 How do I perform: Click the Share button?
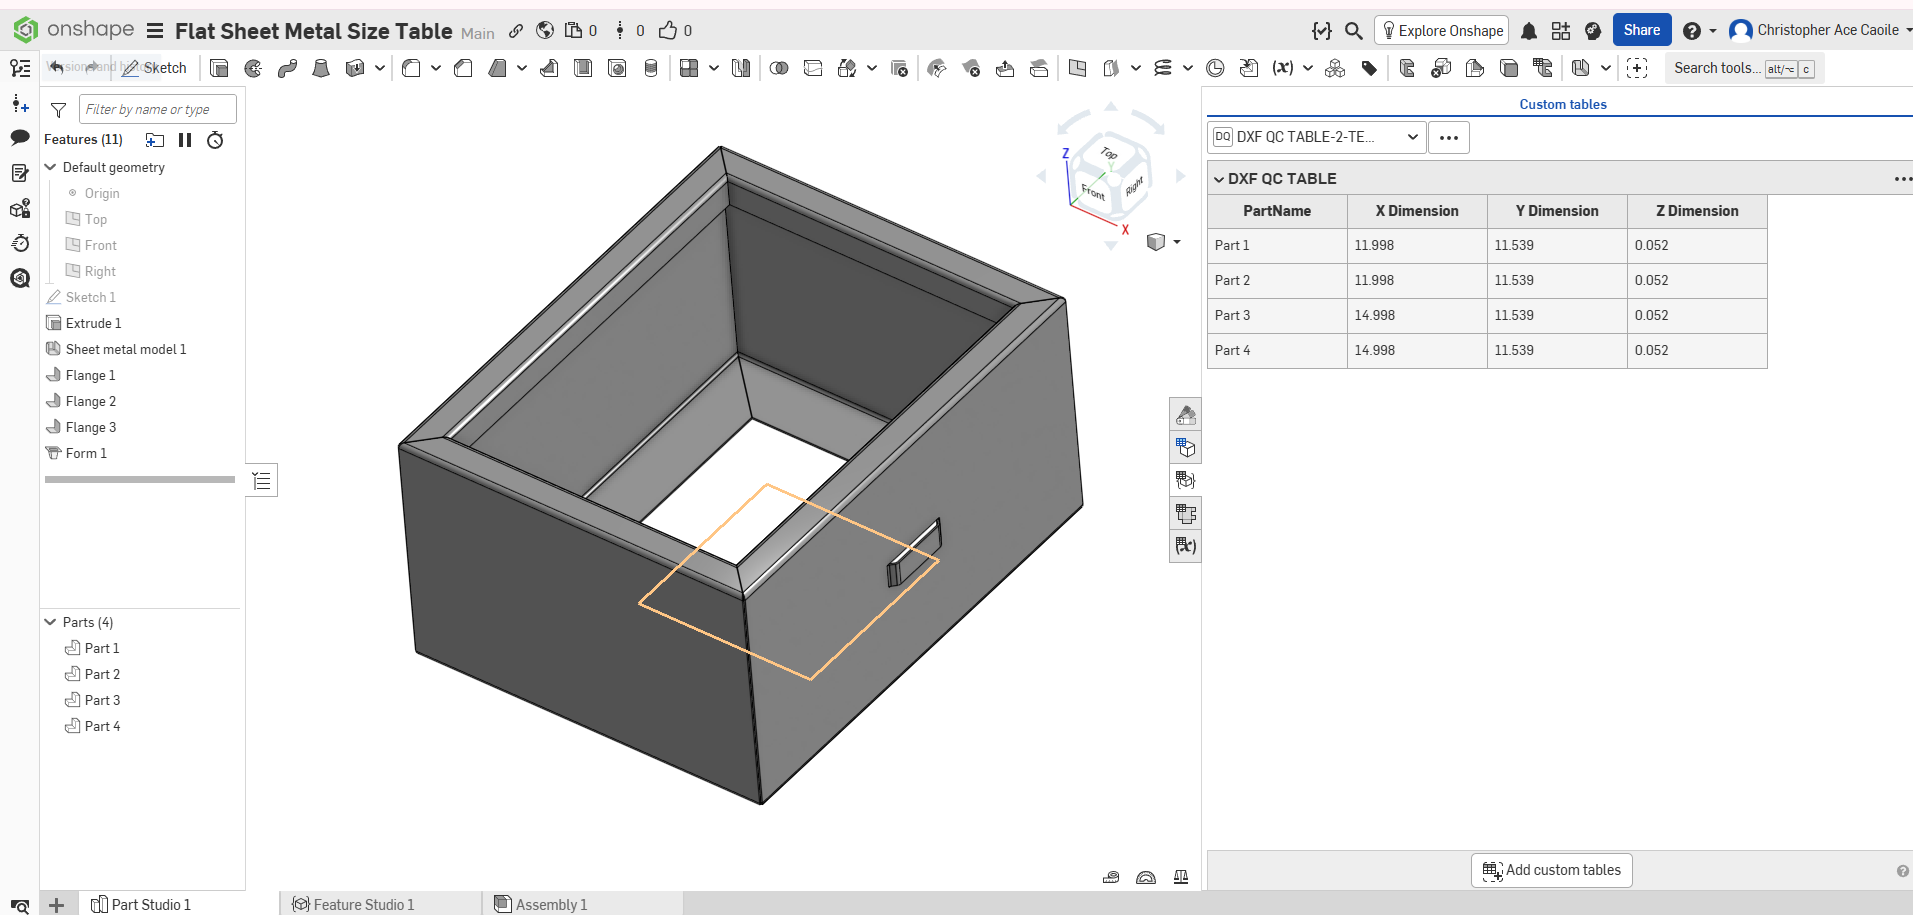pos(1641,30)
